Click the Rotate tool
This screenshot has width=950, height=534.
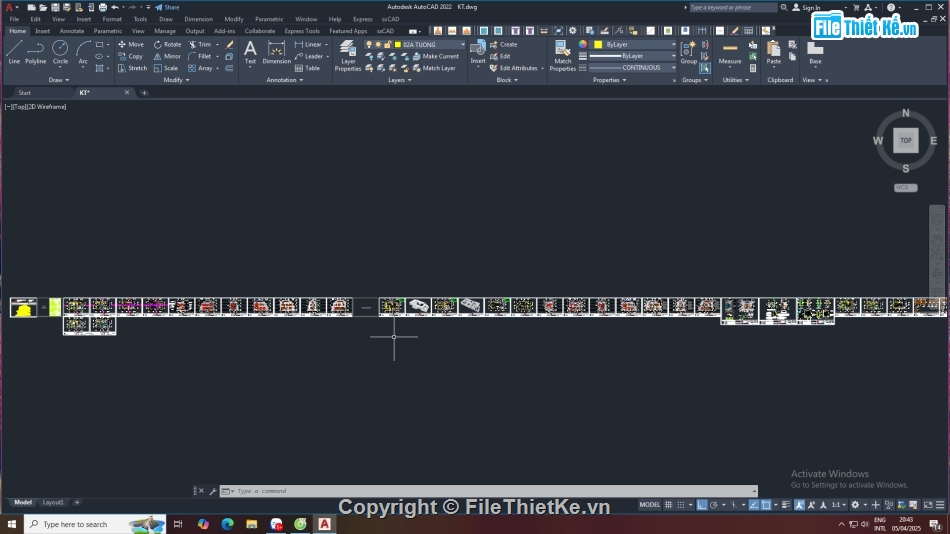[x=168, y=44]
